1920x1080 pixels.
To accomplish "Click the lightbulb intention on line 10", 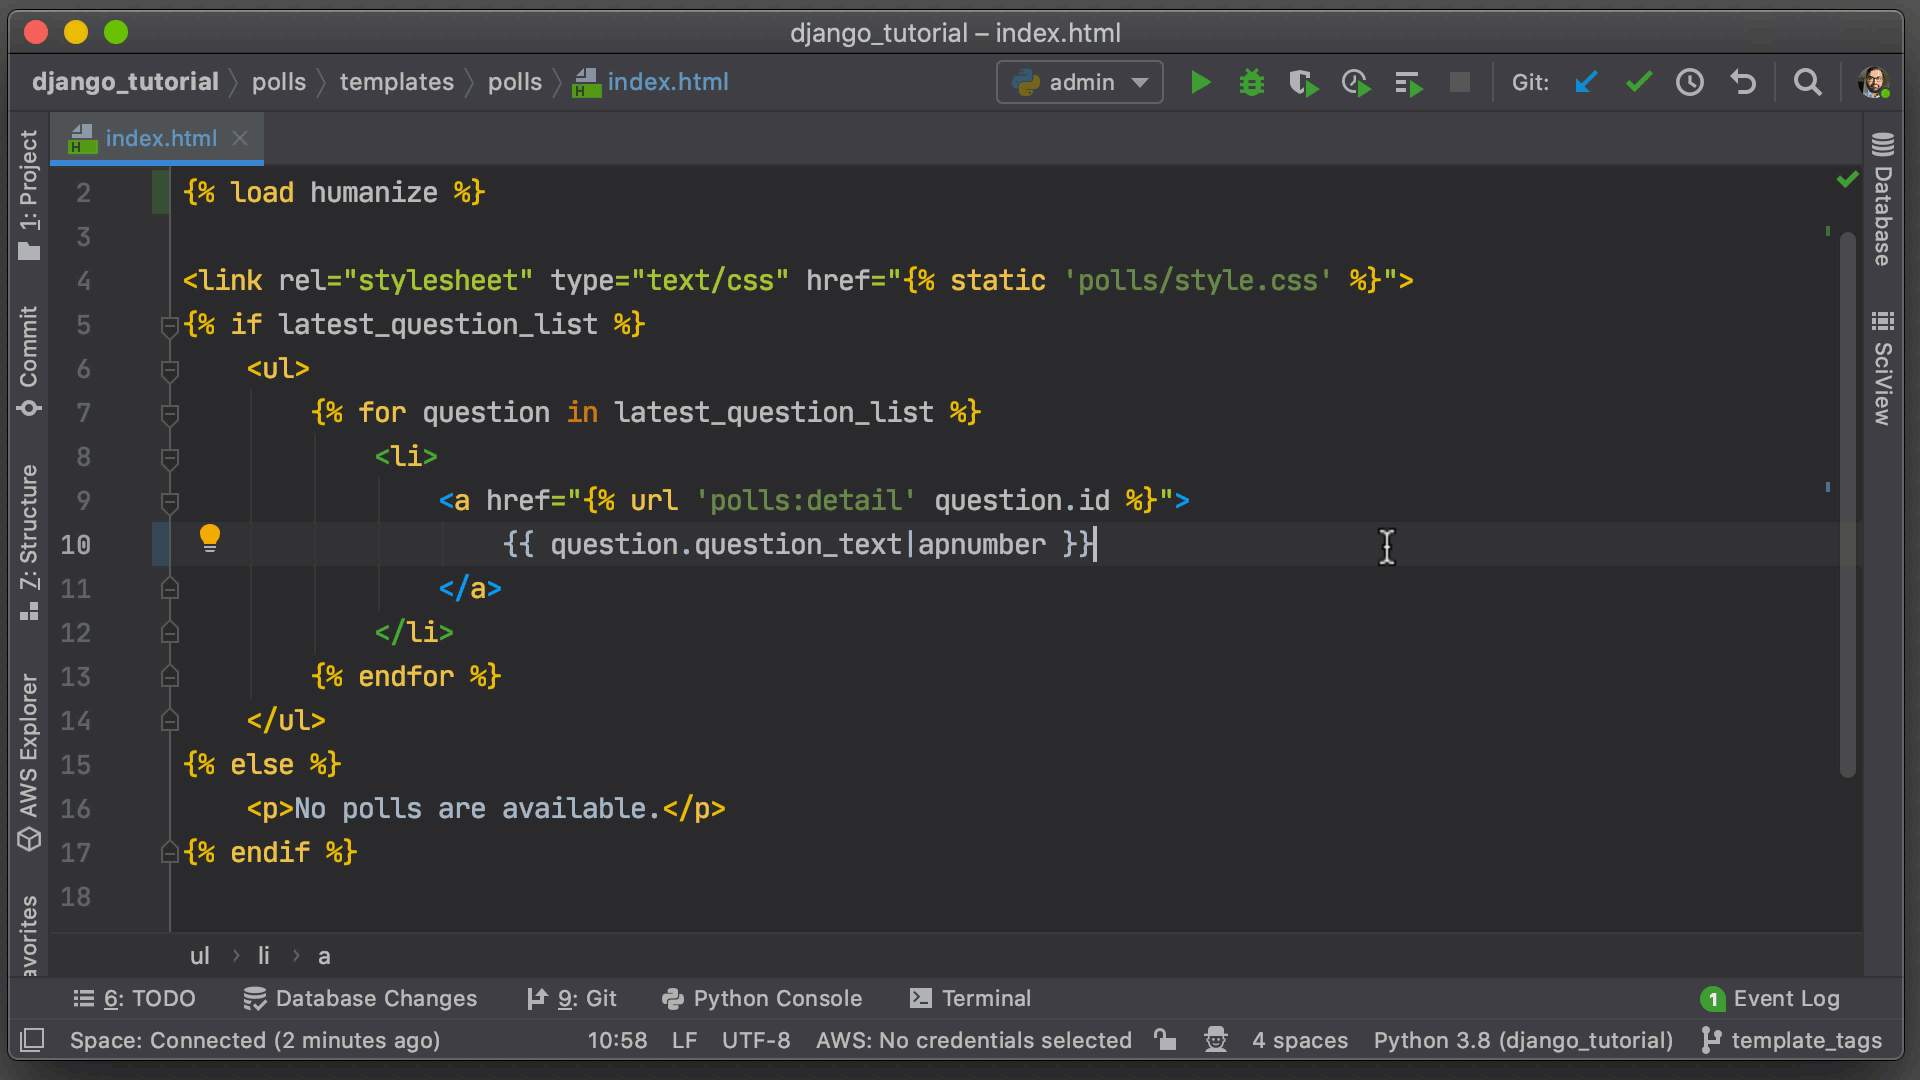I will (210, 539).
